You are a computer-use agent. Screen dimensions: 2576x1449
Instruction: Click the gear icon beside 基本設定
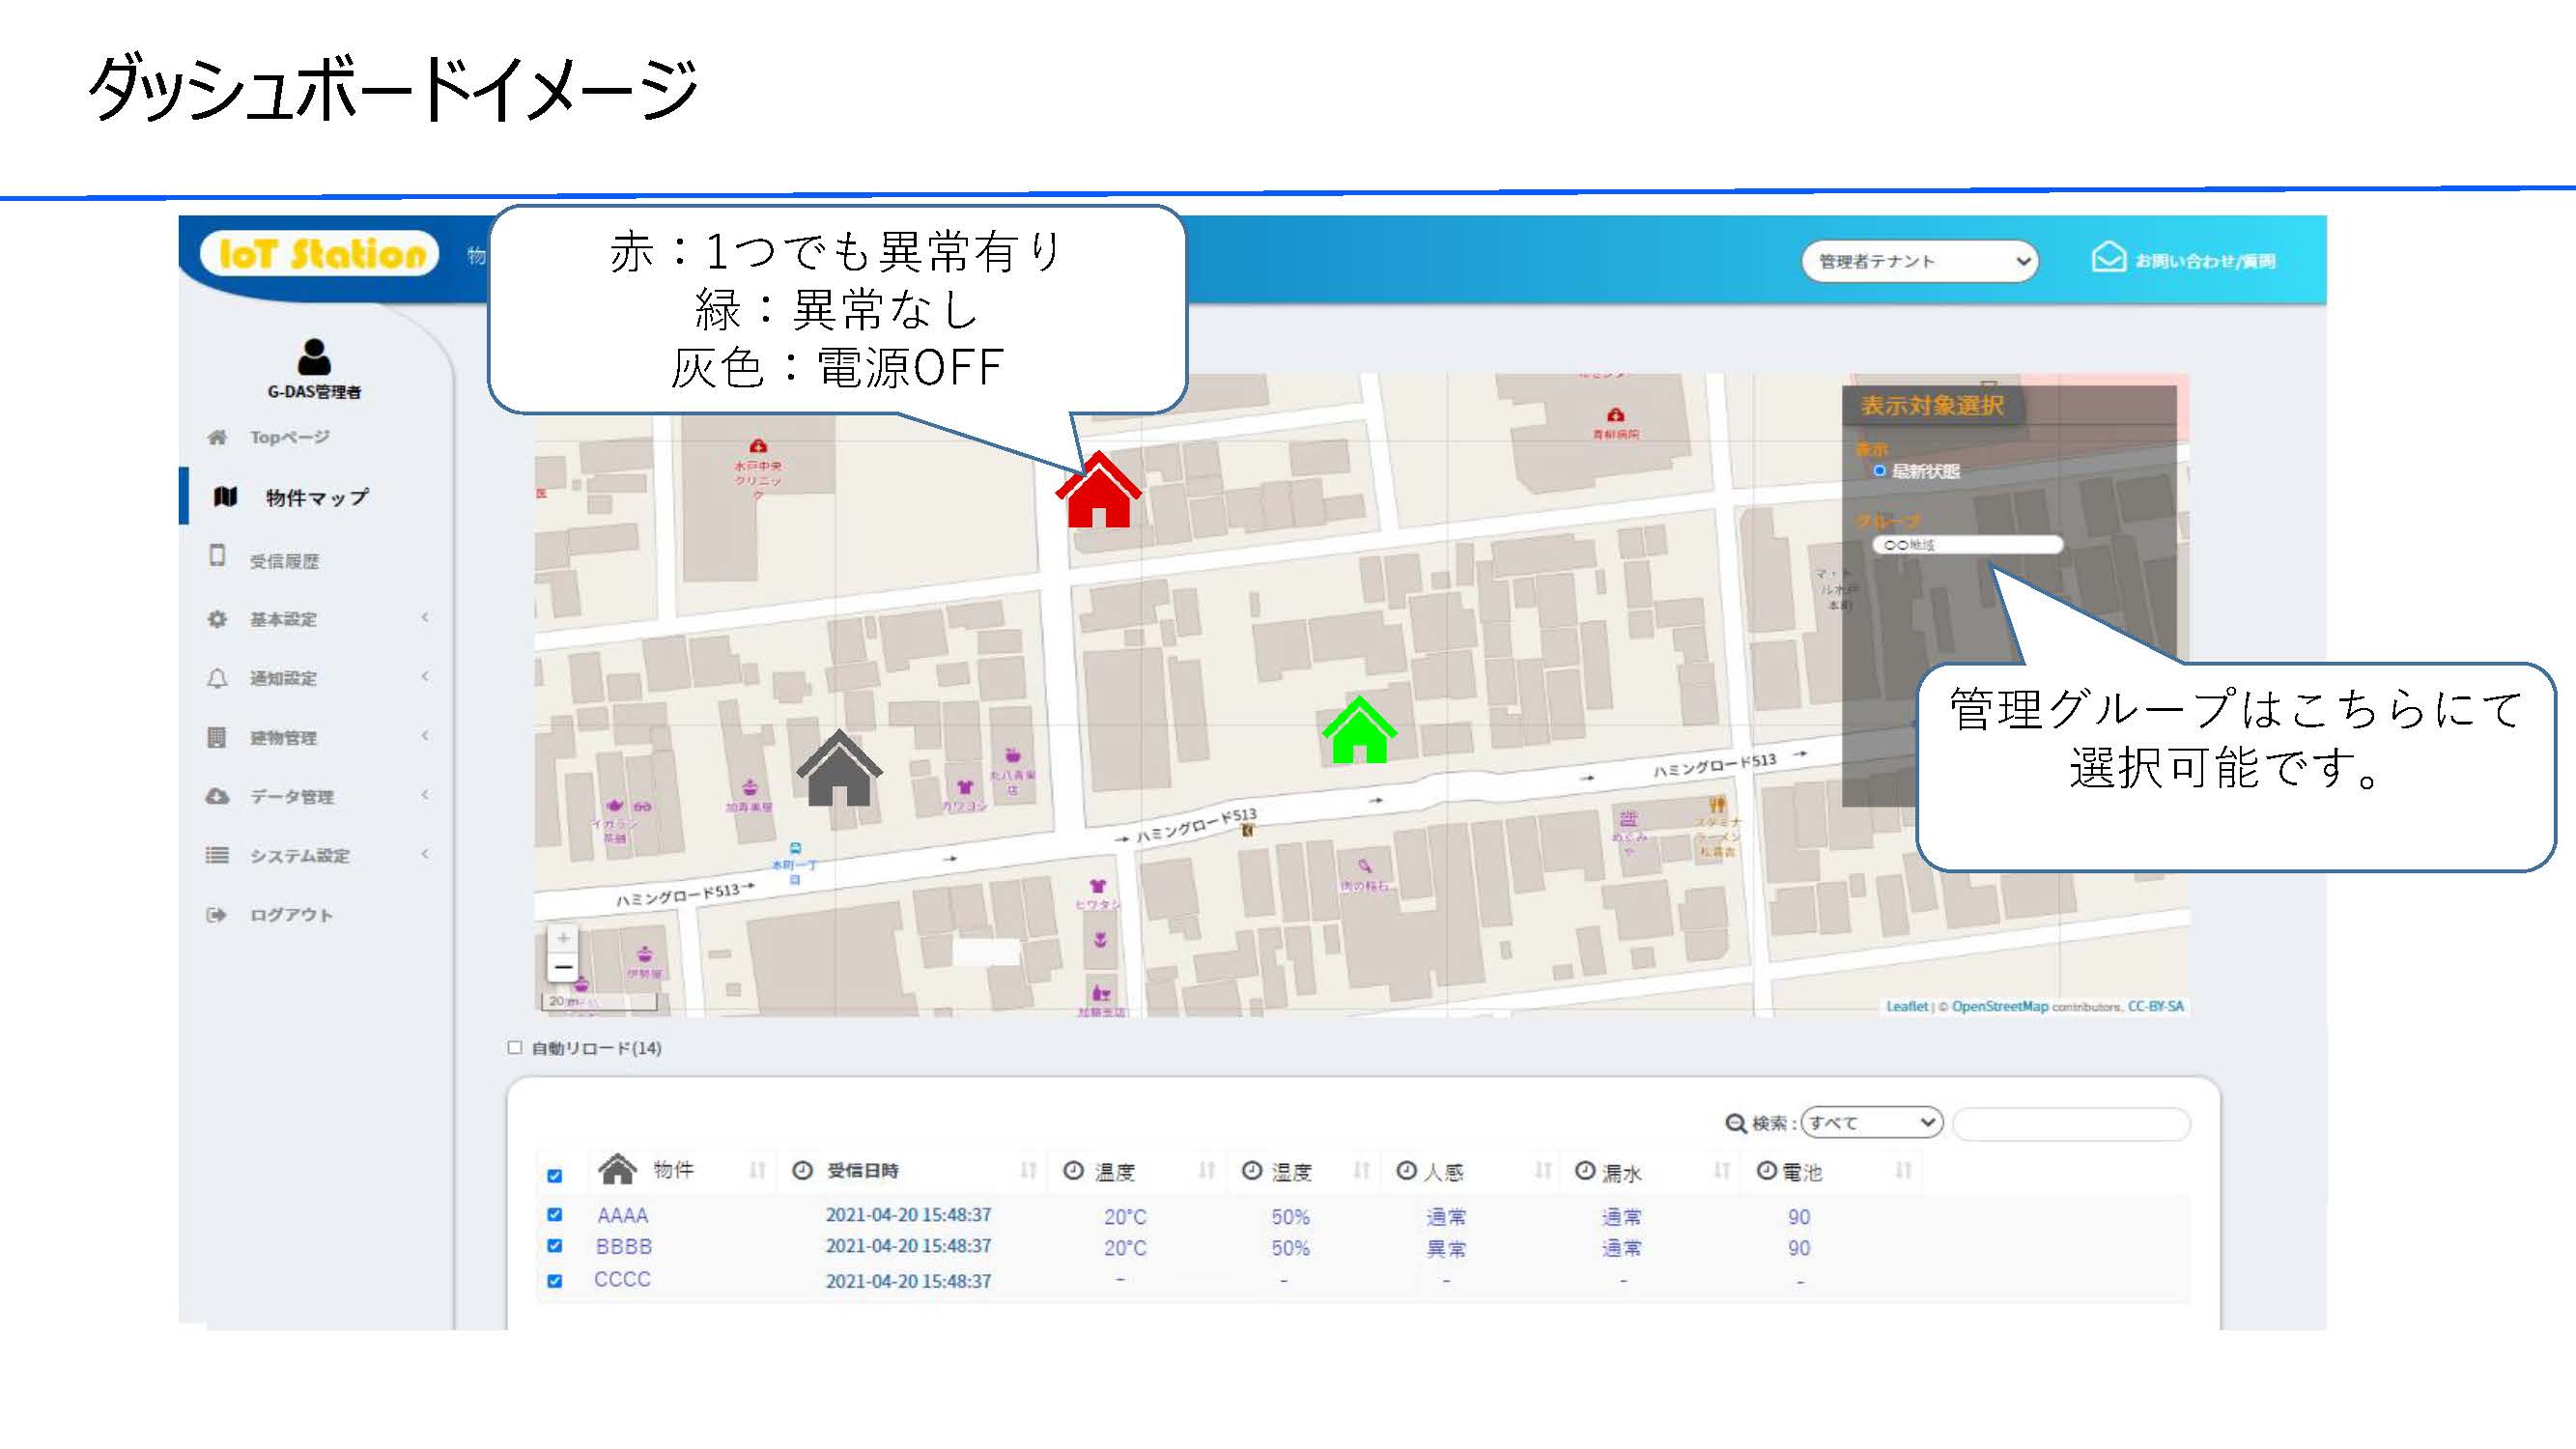click(x=217, y=619)
